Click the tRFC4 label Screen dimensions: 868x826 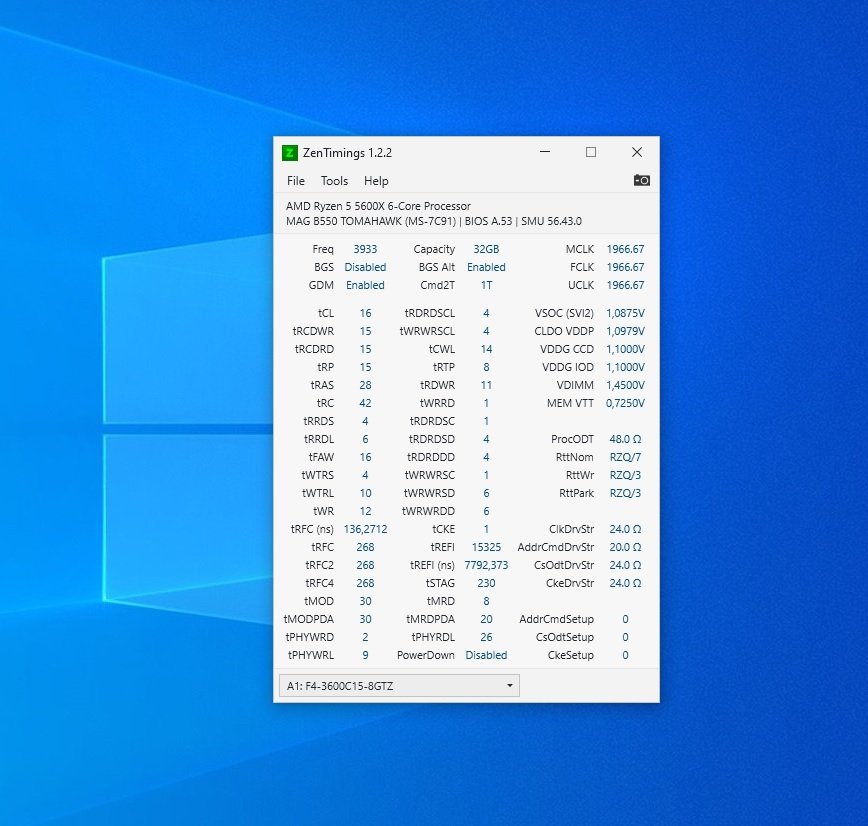click(x=319, y=583)
